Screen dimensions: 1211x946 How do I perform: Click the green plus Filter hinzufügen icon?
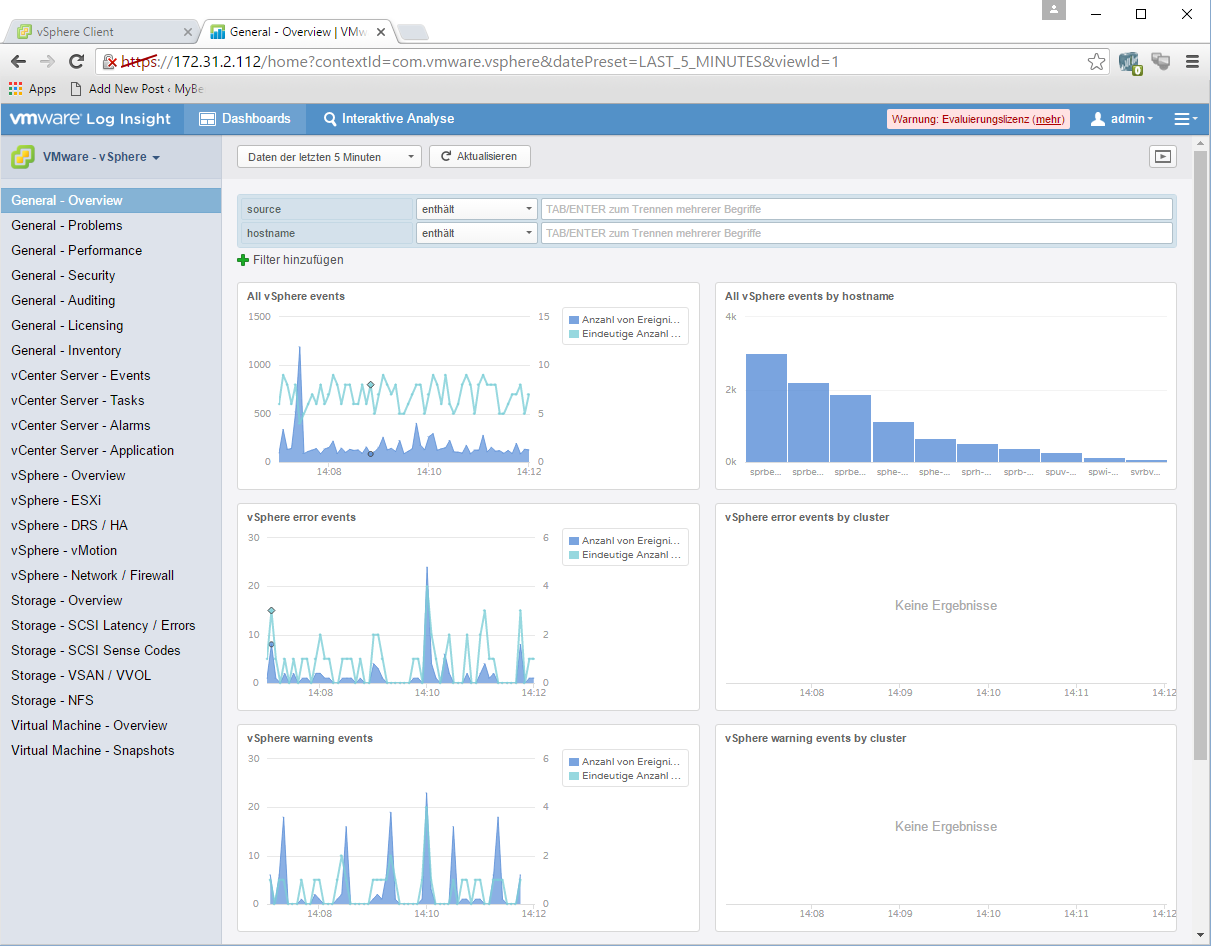pyautogui.click(x=243, y=260)
